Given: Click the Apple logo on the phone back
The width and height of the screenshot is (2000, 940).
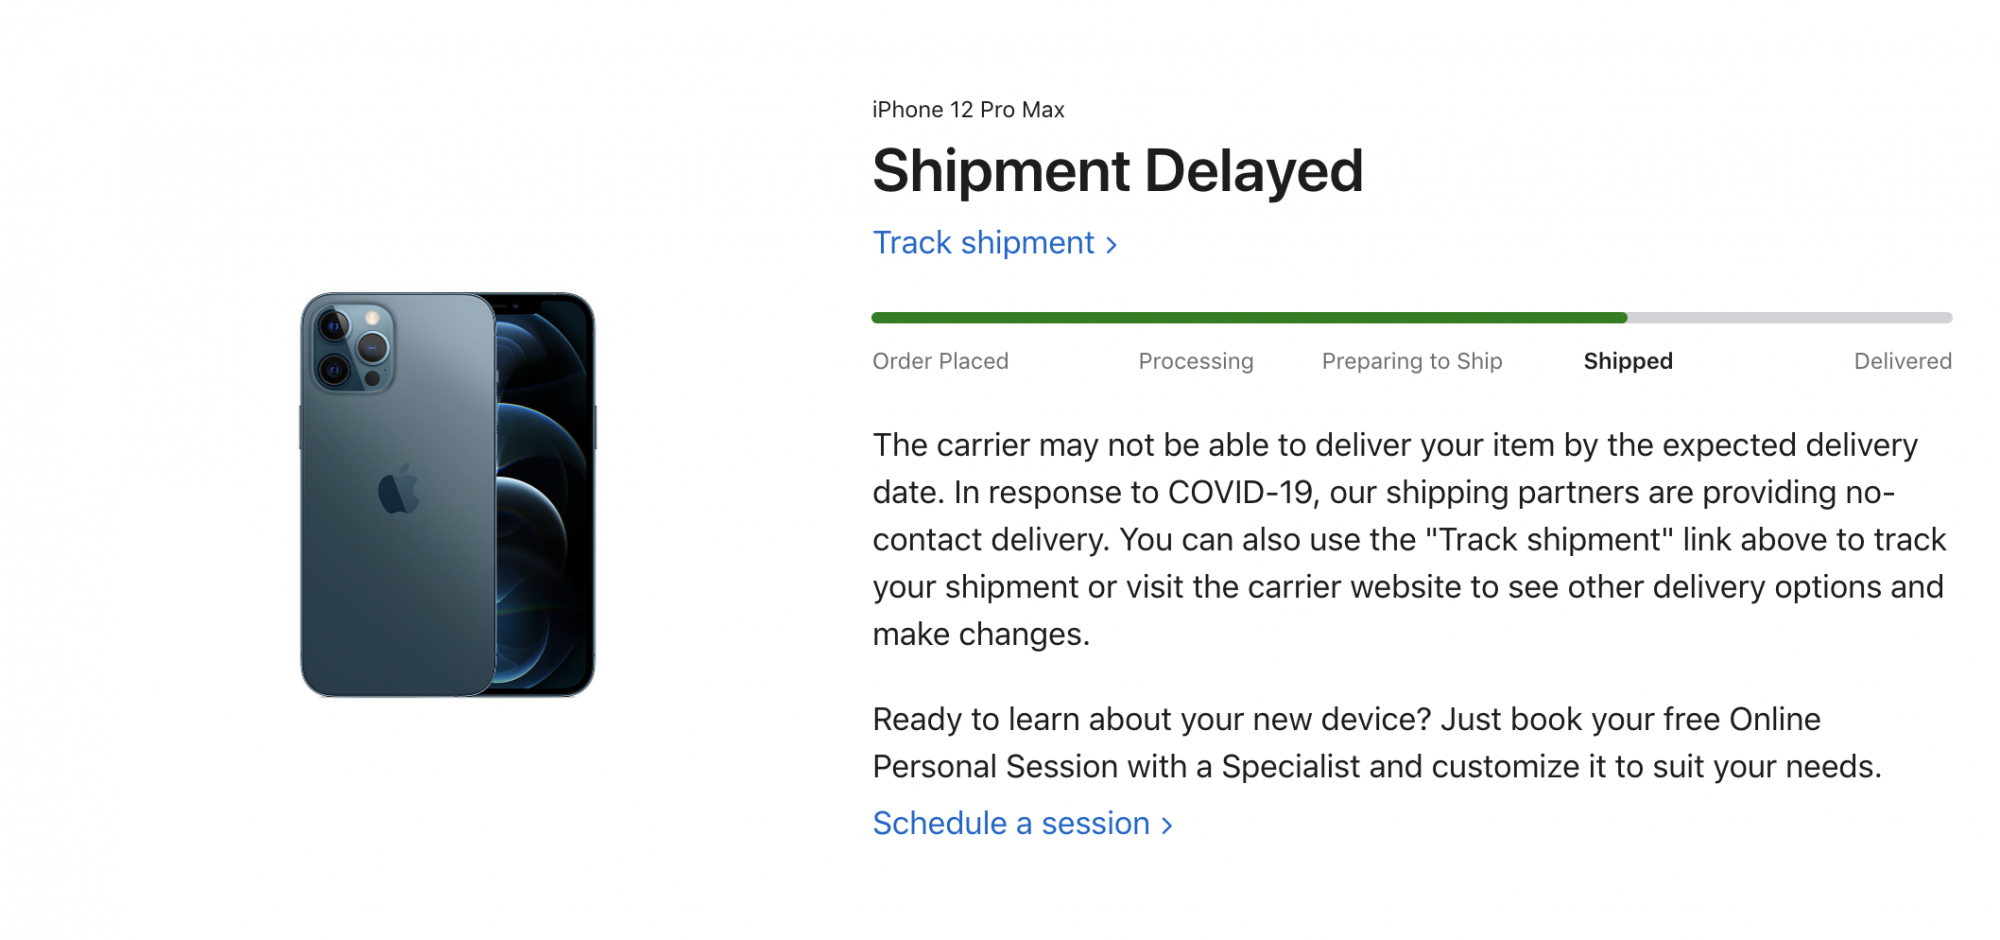Looking at the screenshot, I should pos(398,489).
